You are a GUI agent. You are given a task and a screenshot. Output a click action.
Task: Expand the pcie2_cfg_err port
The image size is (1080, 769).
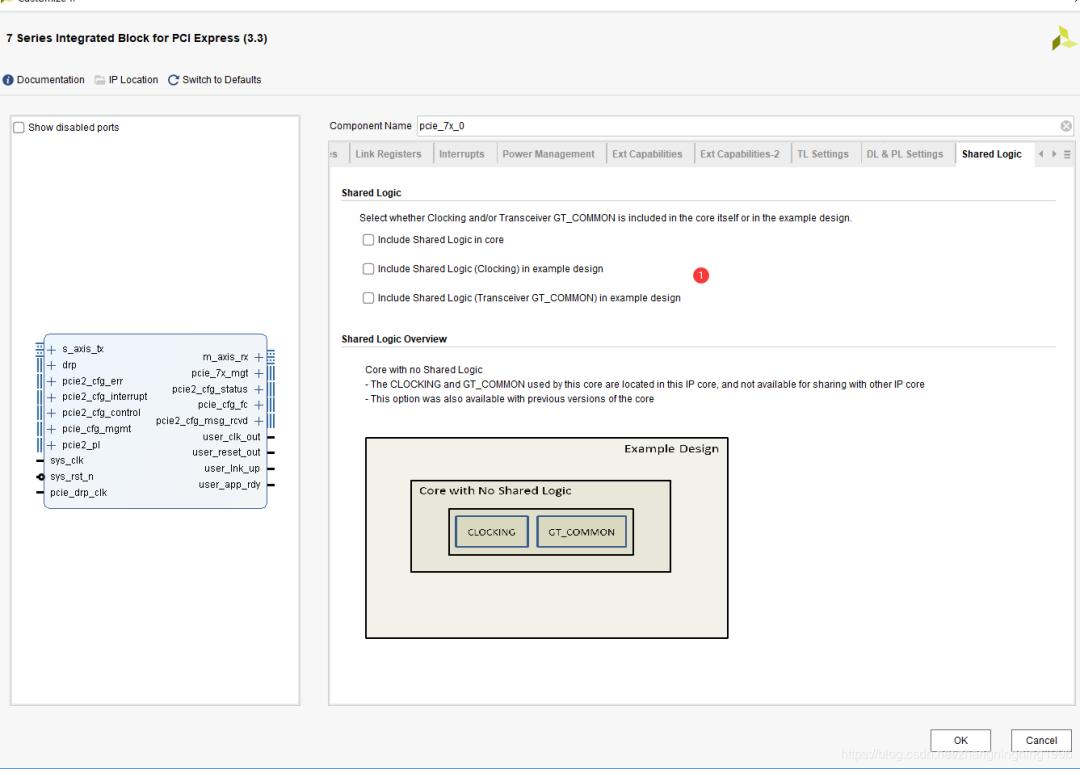click(52, 381)
